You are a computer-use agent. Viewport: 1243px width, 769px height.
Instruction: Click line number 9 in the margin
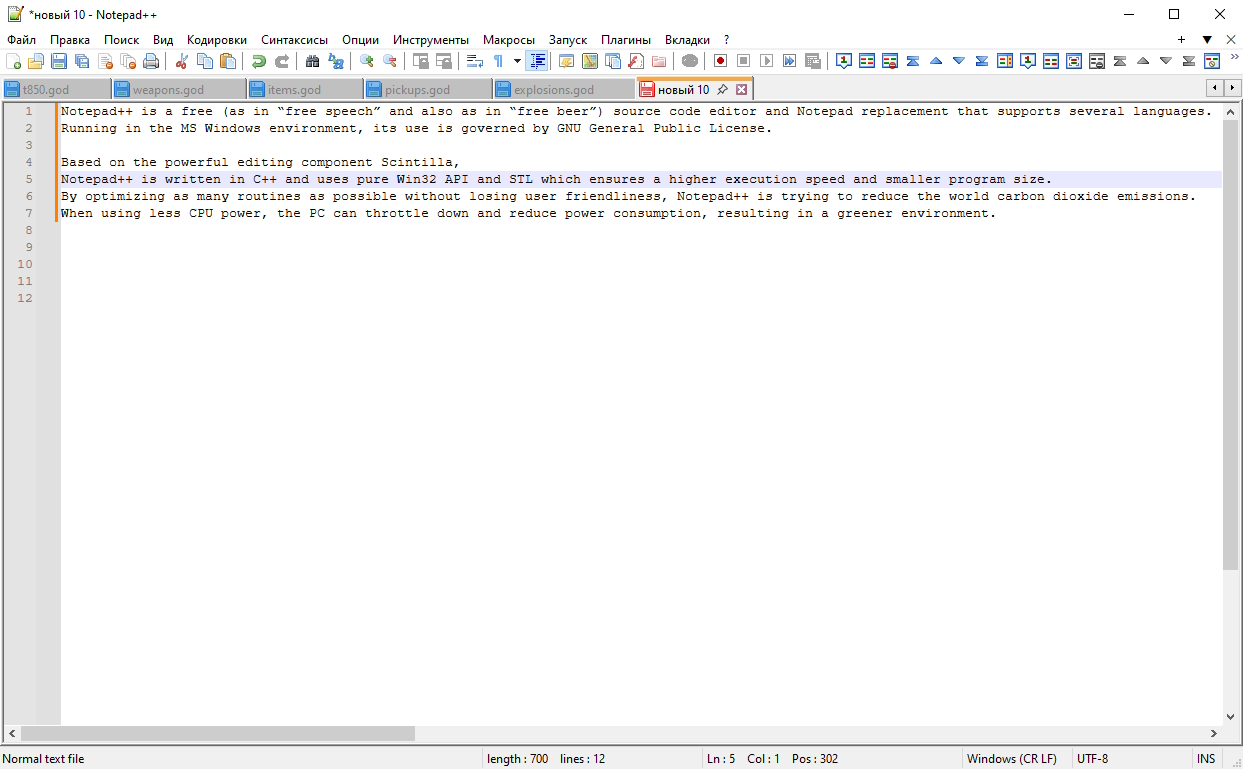[27, 247]
